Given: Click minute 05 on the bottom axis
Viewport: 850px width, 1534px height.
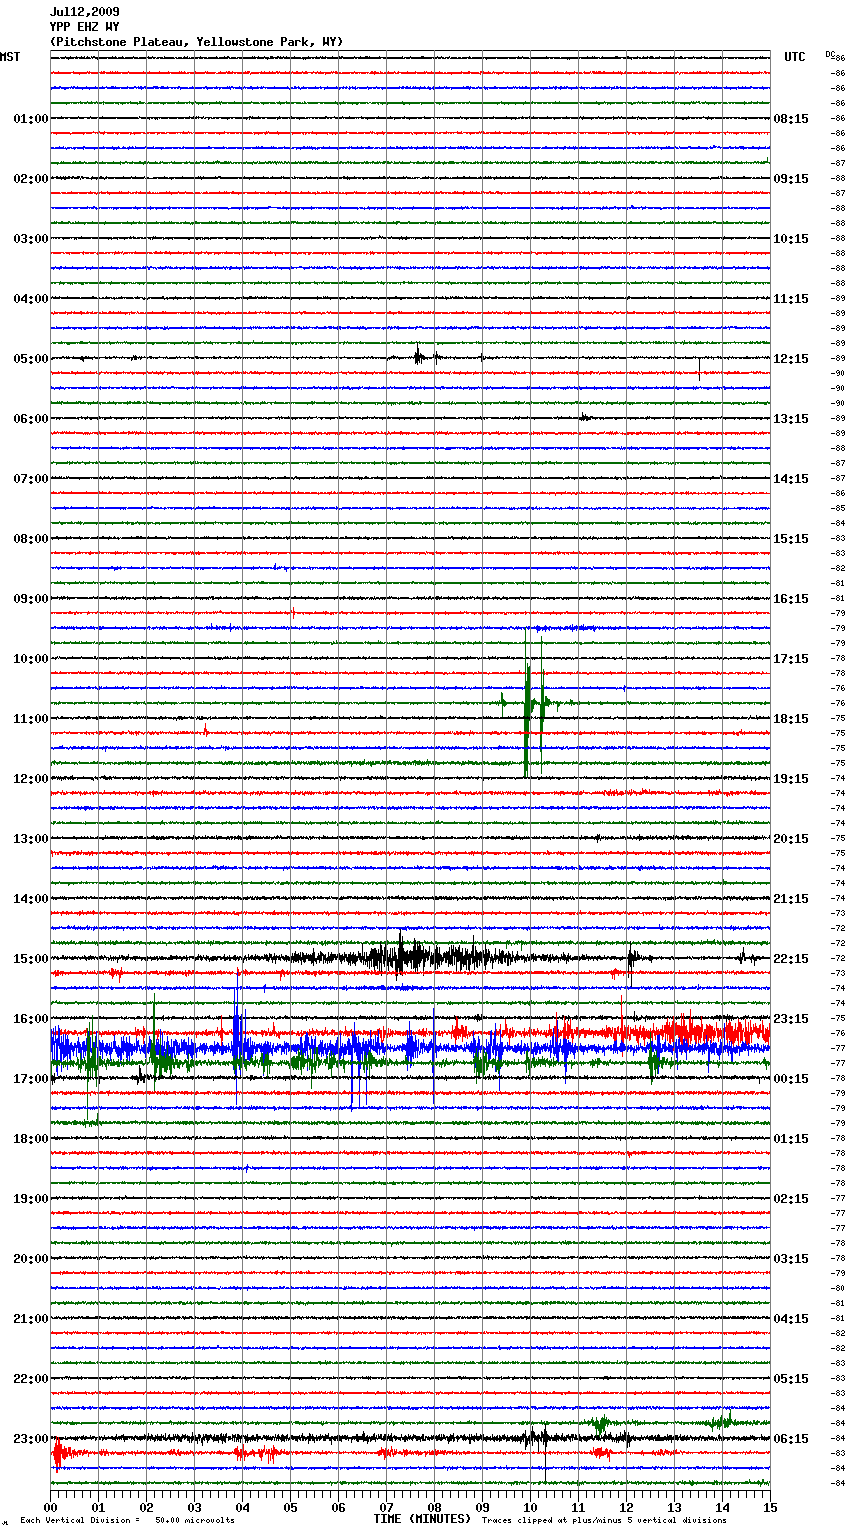Looking at the screenshot, I should (x=290, y=1507).
